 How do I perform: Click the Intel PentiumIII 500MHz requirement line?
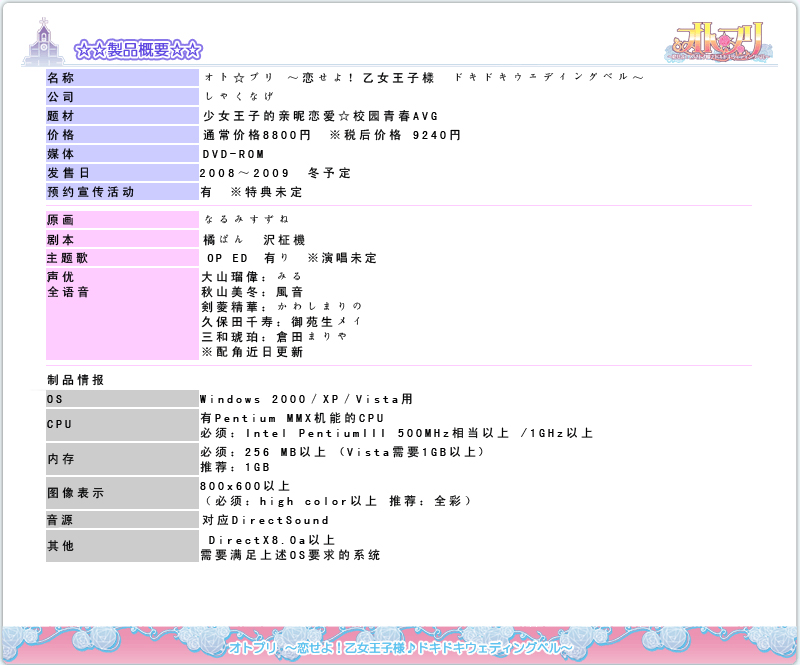[x=396, y=433]
